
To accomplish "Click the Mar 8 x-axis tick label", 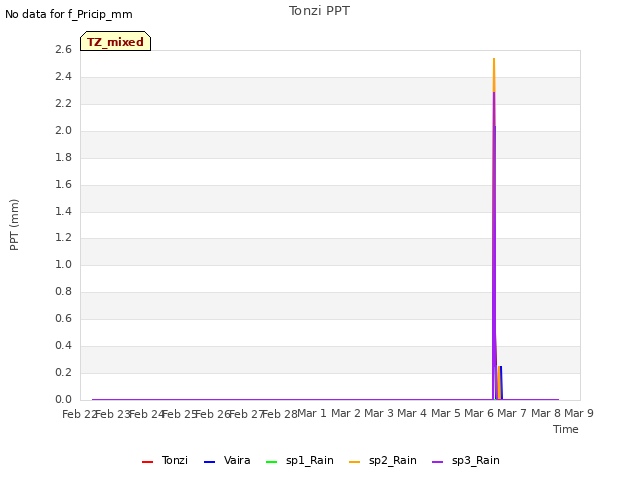I will (x=545, y=413).
